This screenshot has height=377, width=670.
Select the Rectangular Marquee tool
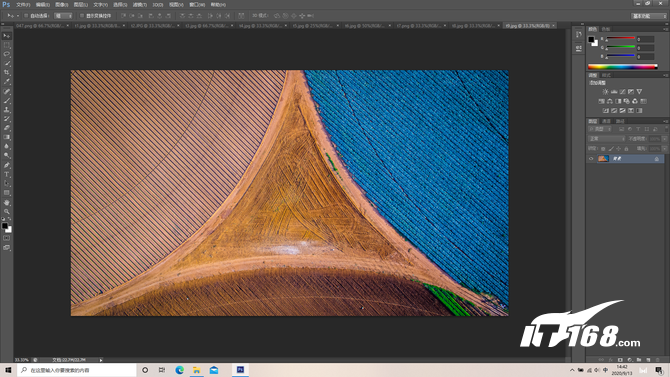pos(6,45)
